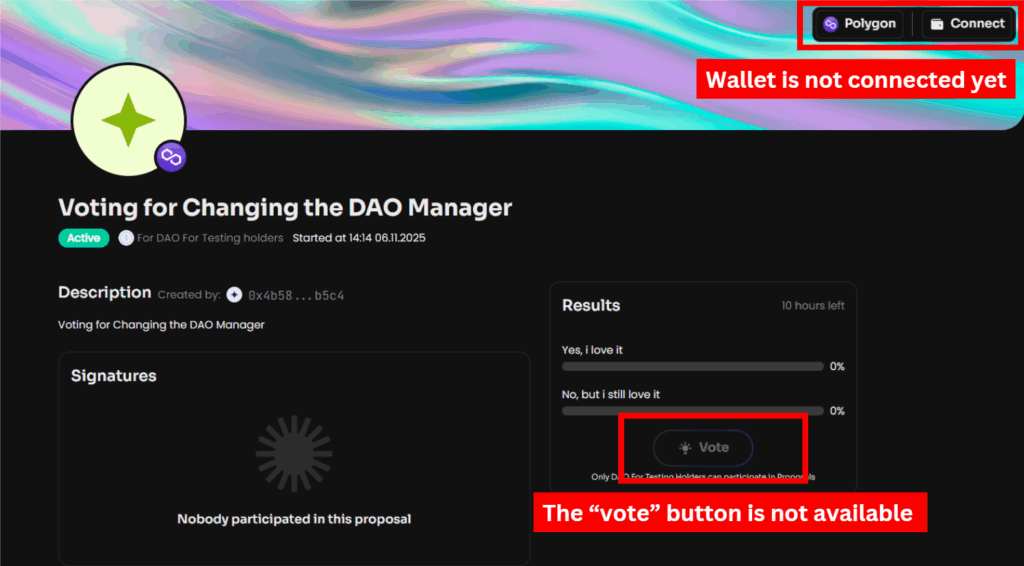The width and height of the screenshot is (1024, 566).
Task: Select the "Yes, i love it" option
Action: point(599,350)
